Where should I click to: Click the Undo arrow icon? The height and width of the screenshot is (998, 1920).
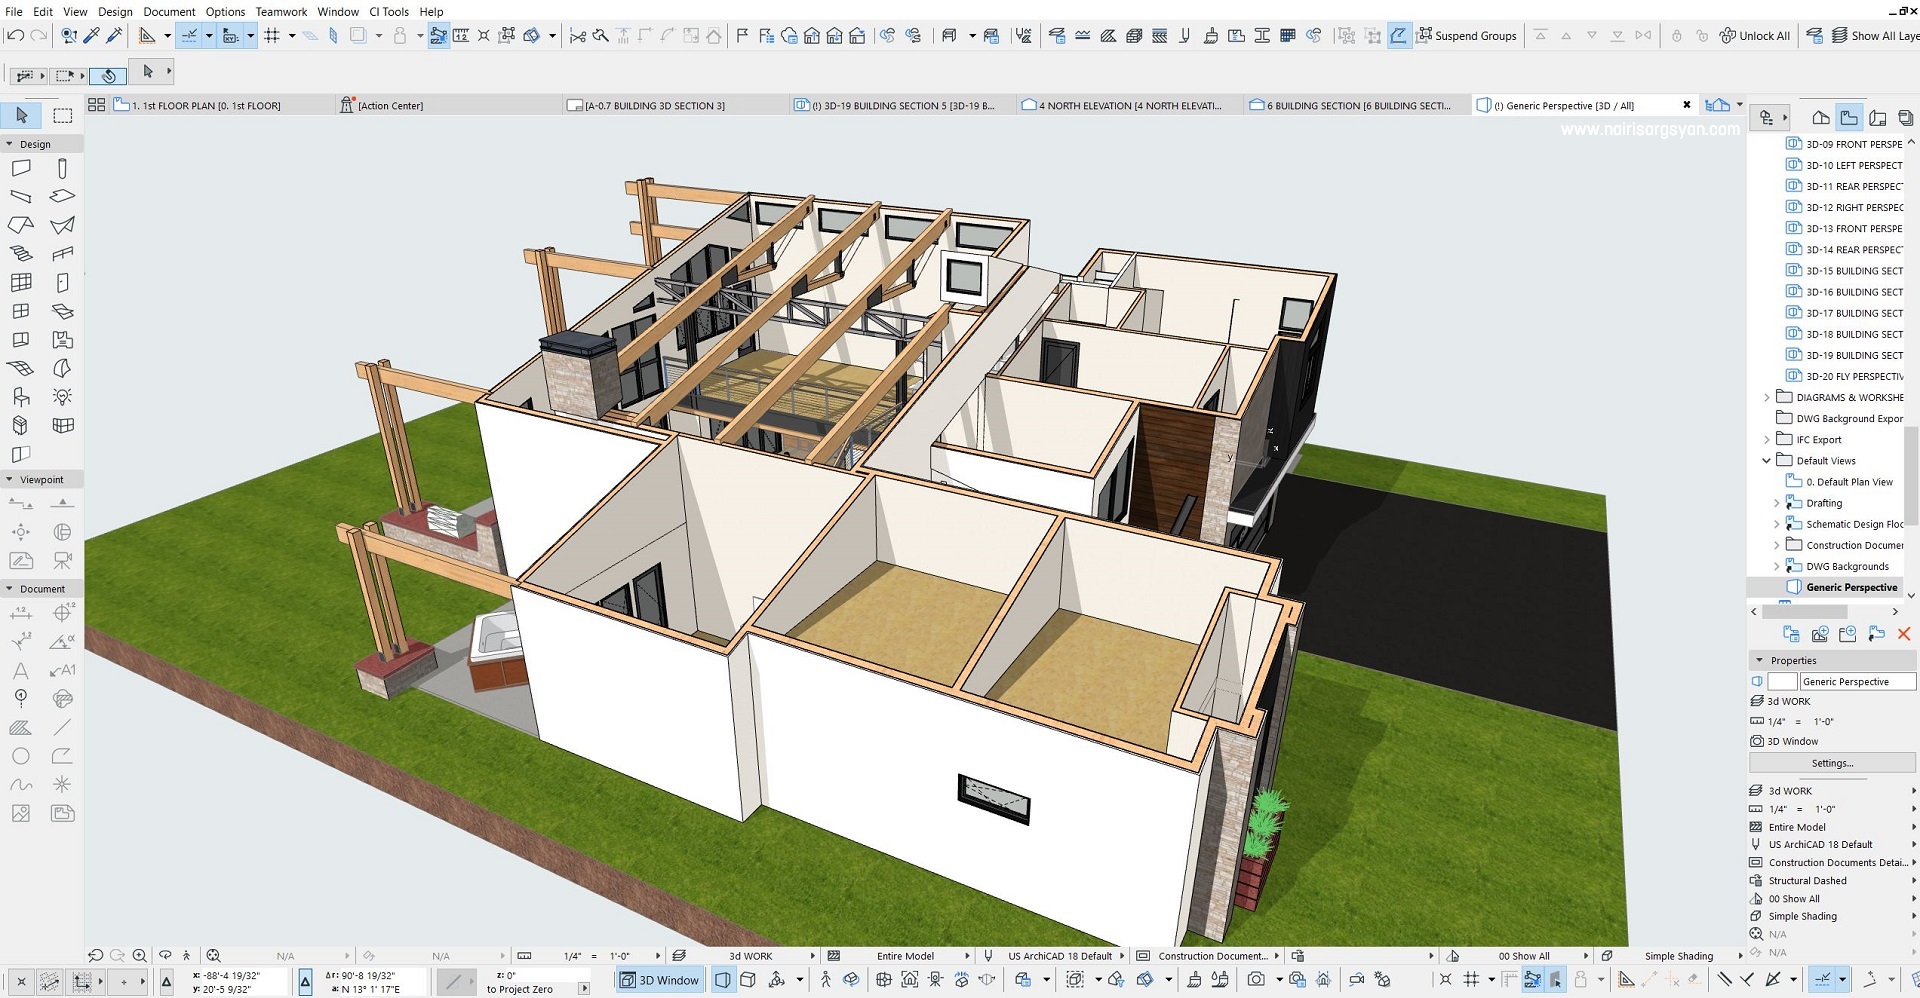15,36
